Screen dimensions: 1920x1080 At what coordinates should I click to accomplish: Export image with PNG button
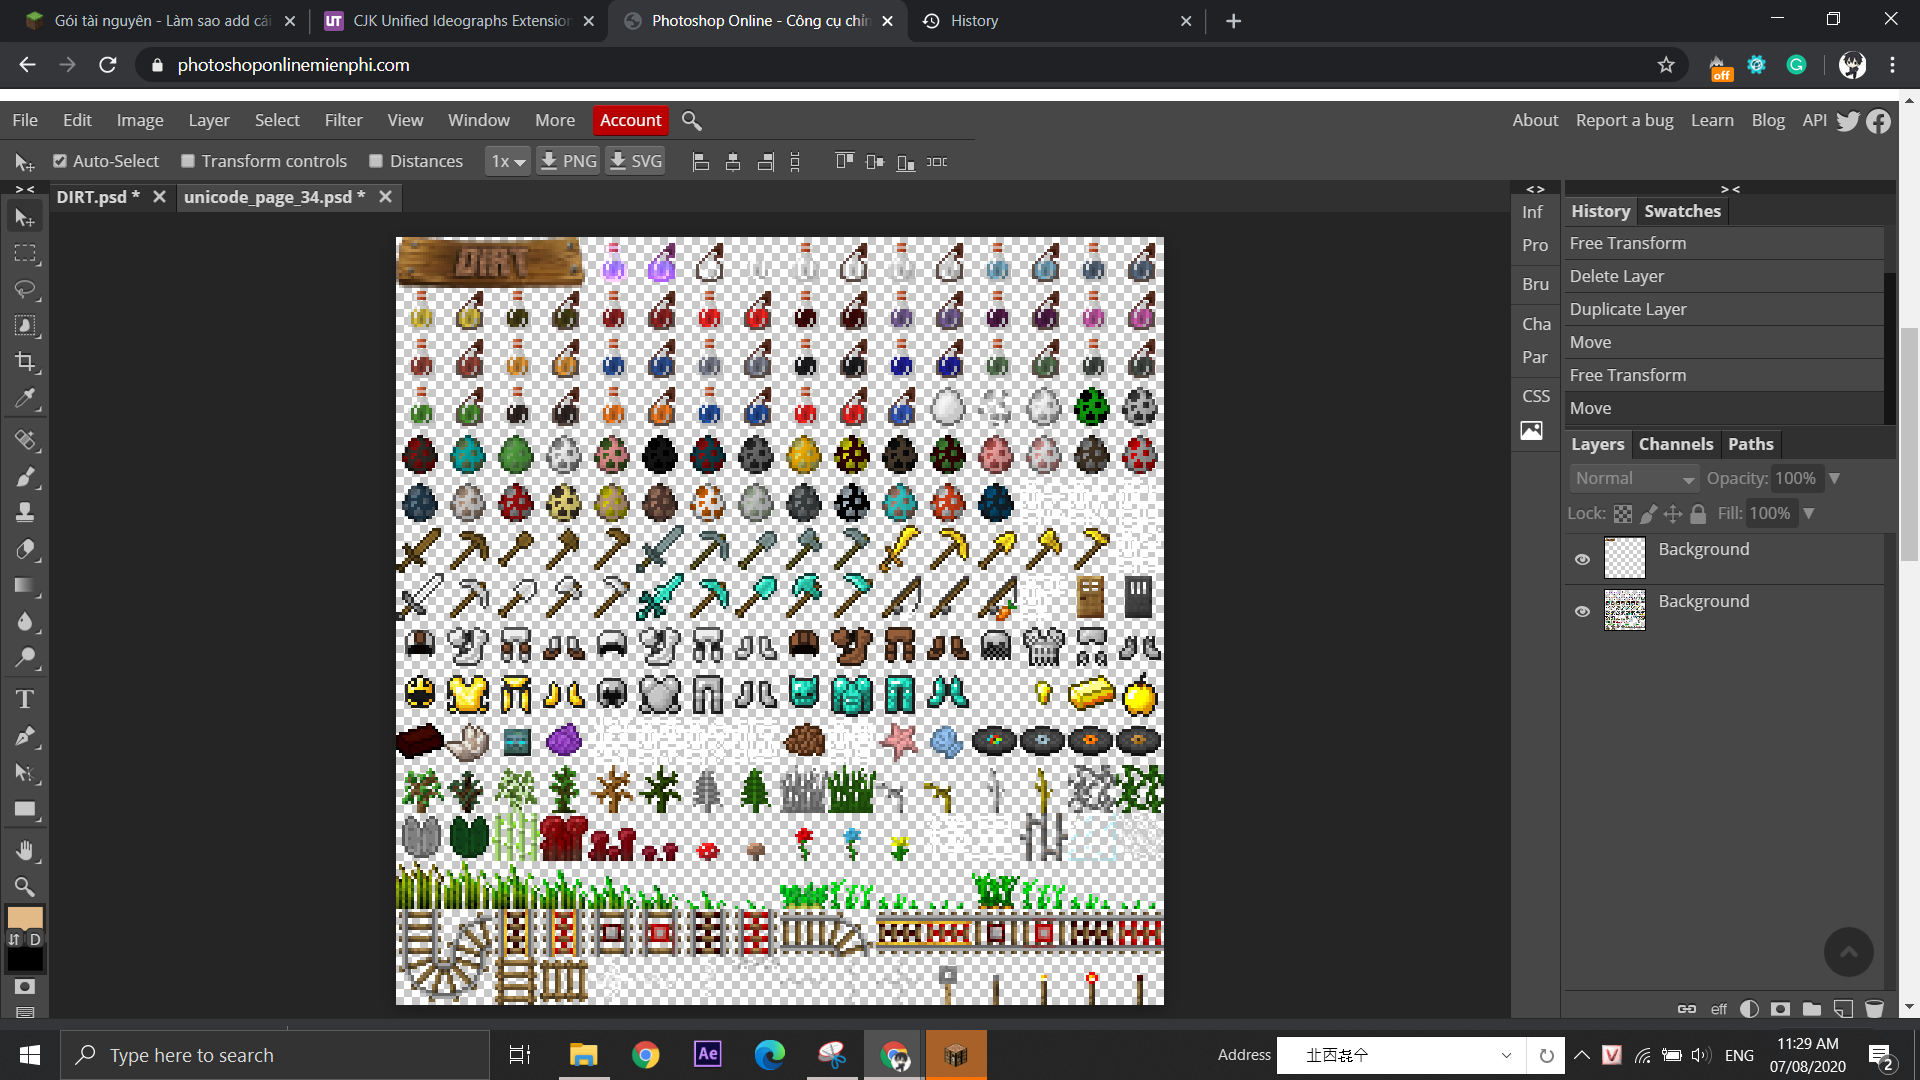pyautogui.click(x=568, y=161)
